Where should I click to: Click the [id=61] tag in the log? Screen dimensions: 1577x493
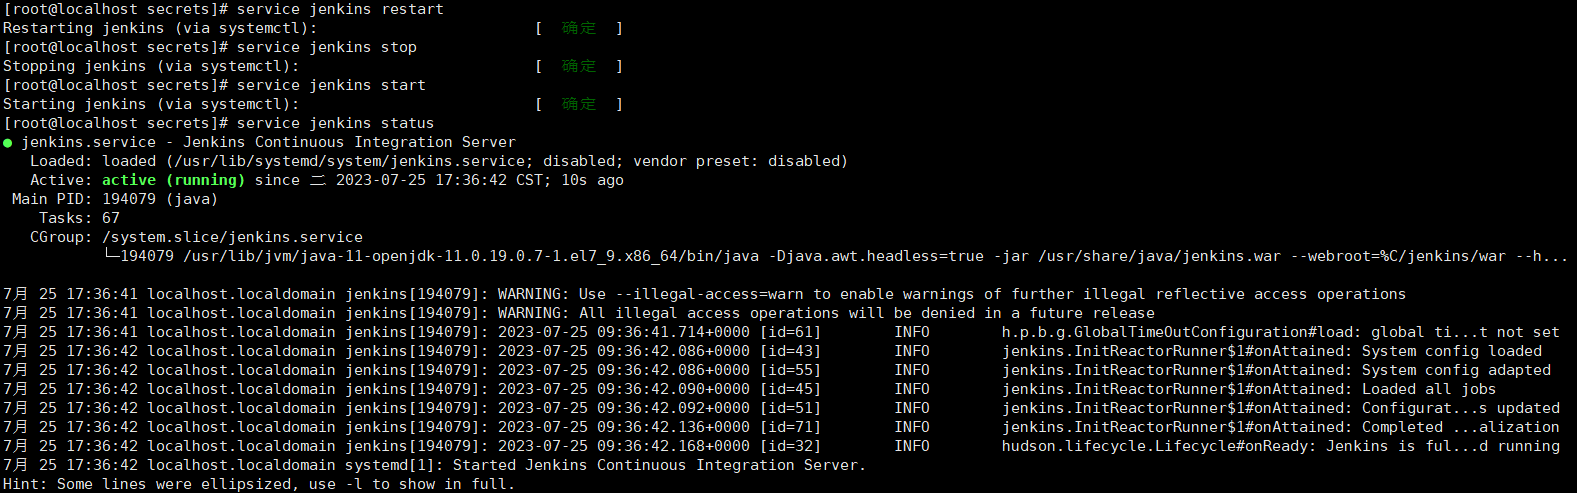[790, 332]
